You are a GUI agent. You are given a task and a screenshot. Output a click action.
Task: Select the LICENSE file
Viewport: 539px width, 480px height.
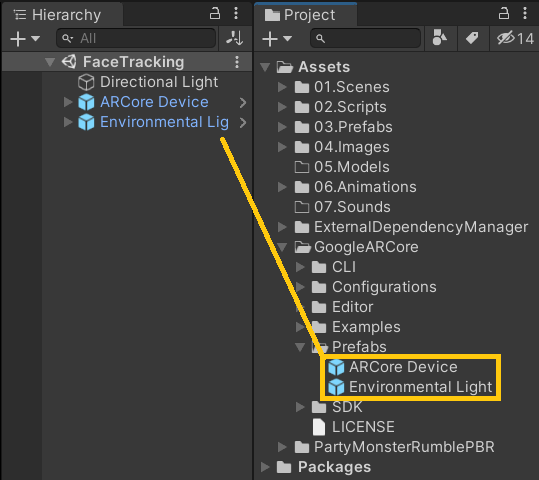click(x=363, y=427)
